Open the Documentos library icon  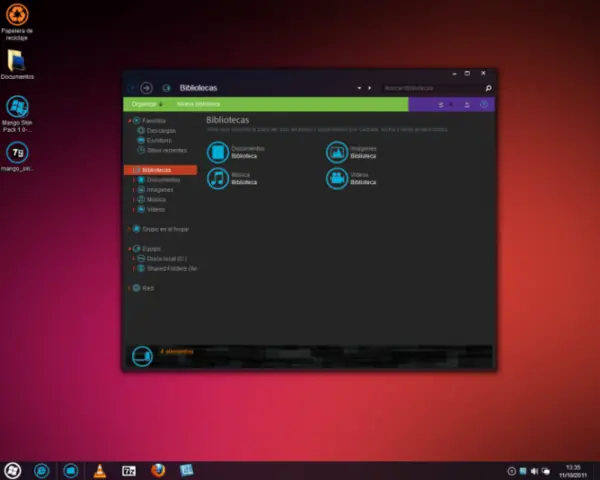pyautogui.click(x=218, y=152)
